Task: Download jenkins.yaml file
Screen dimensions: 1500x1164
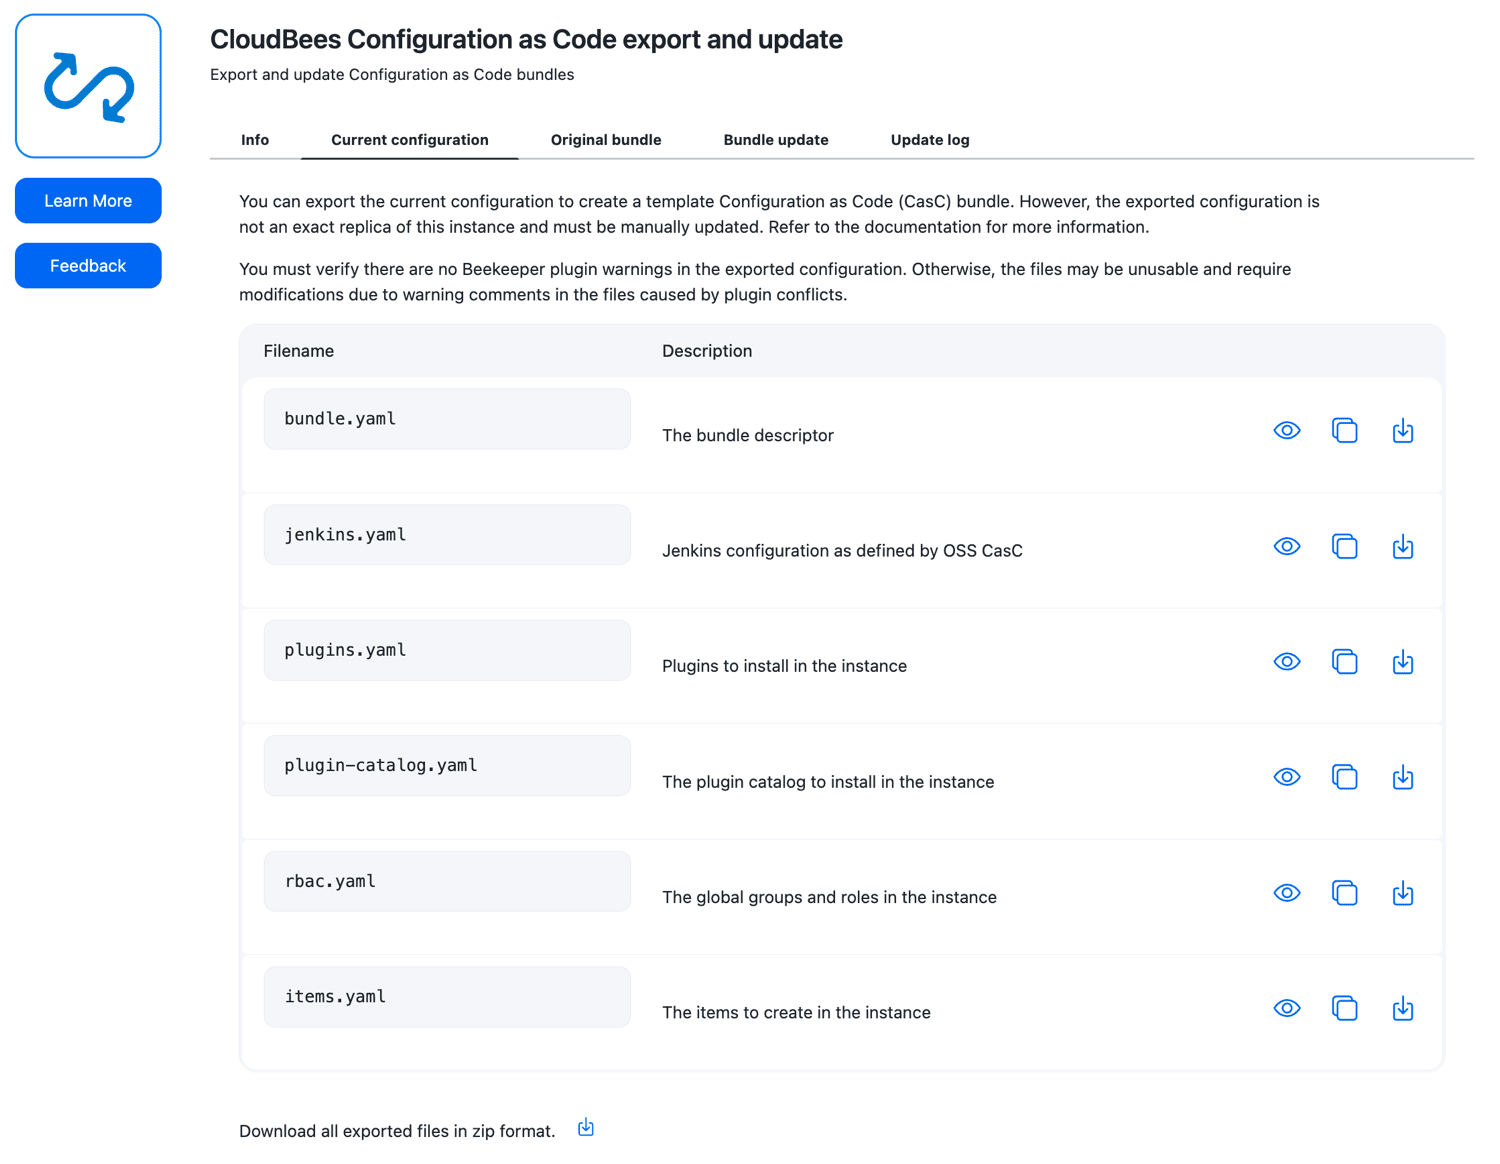Action: [x=1403, y=546]
